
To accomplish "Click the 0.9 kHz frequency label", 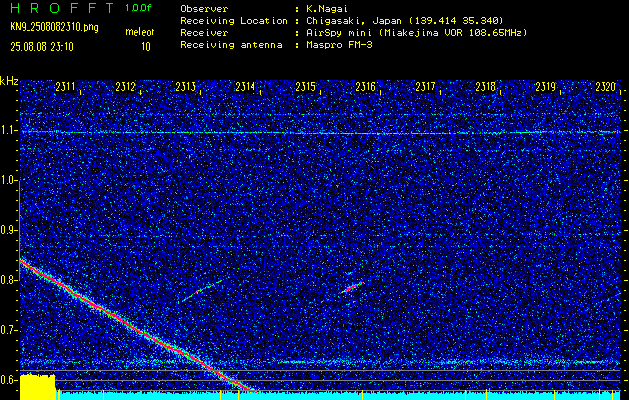I will (8, 230).
